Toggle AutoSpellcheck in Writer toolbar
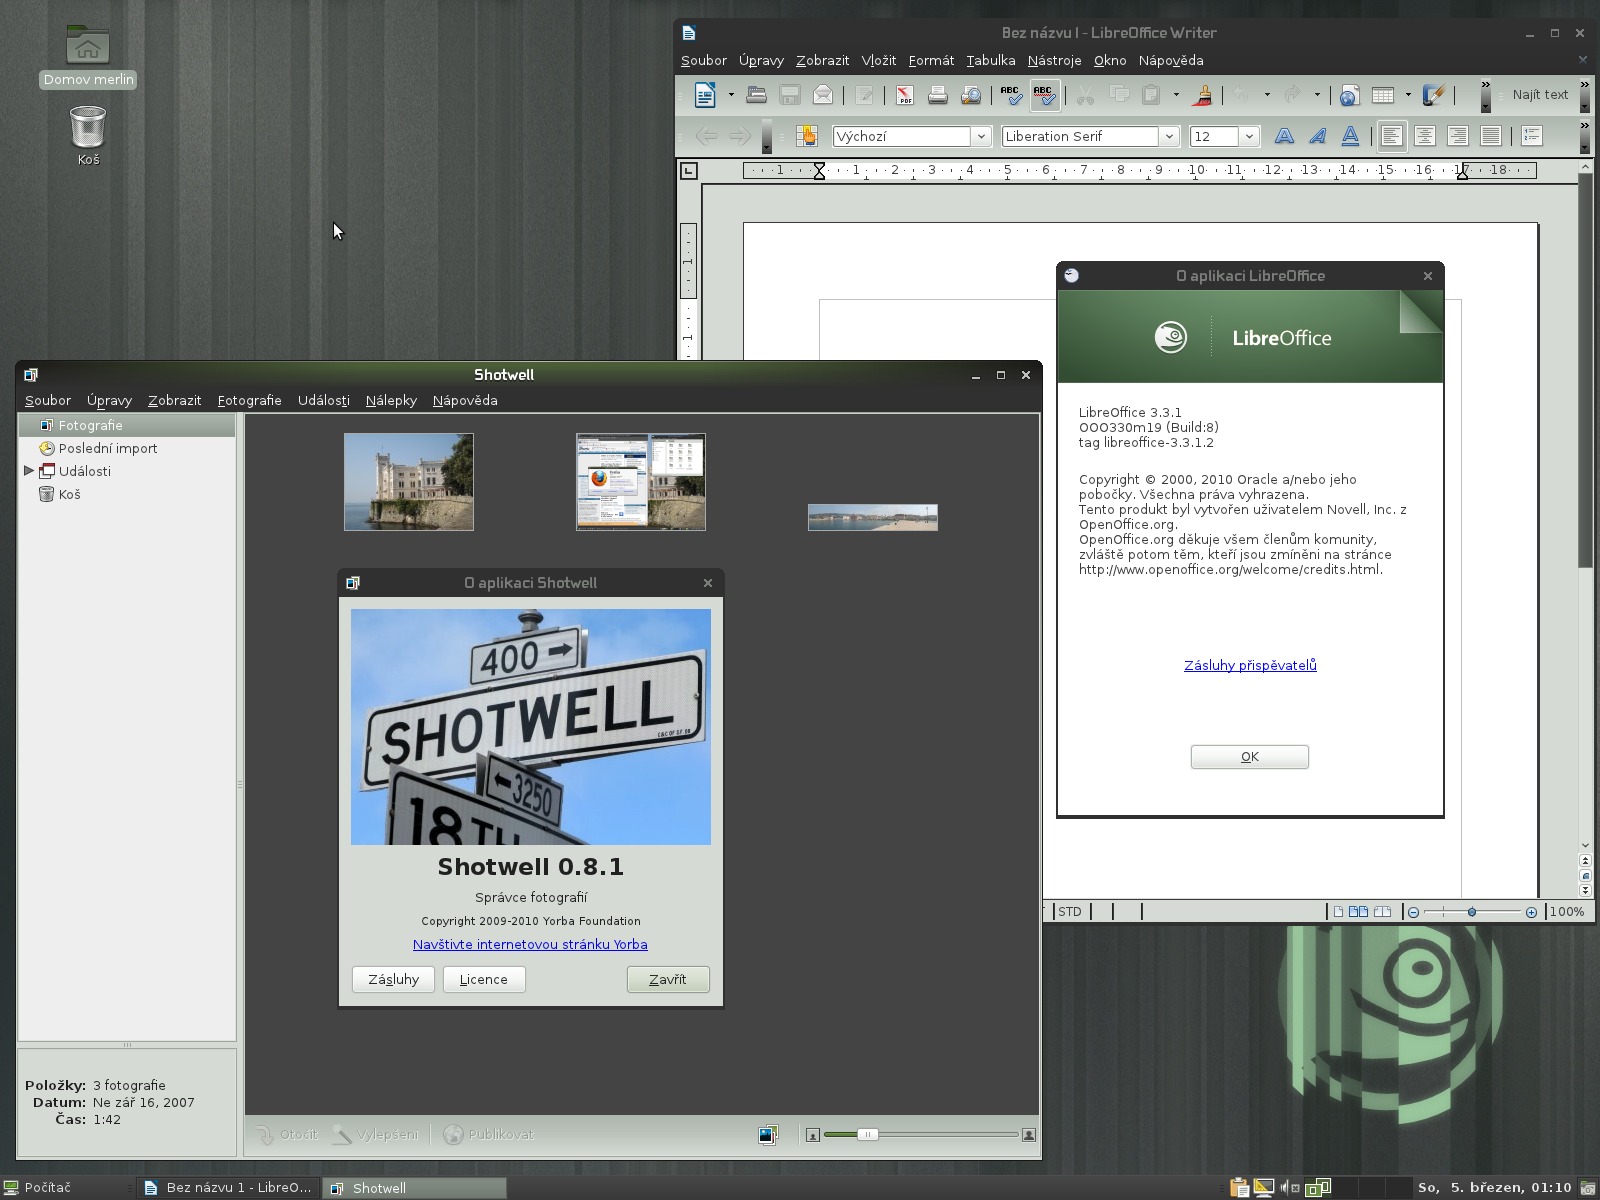The image size is (1600, 1200). coord(1044,95)
